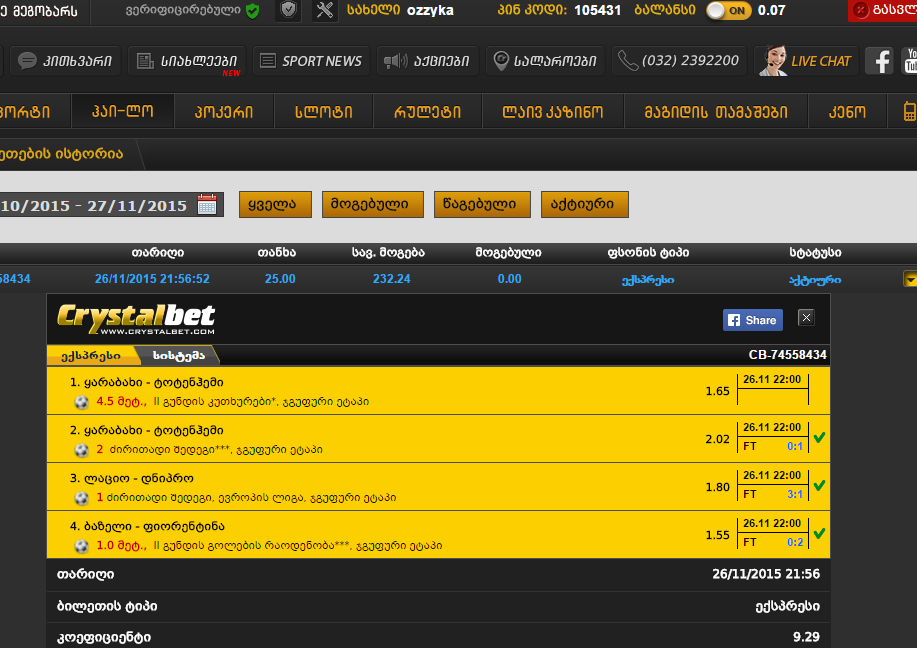This screenshot has height=648, width=917.
Task: Select სლოტი menu tab
Action: tap(323, 111)
